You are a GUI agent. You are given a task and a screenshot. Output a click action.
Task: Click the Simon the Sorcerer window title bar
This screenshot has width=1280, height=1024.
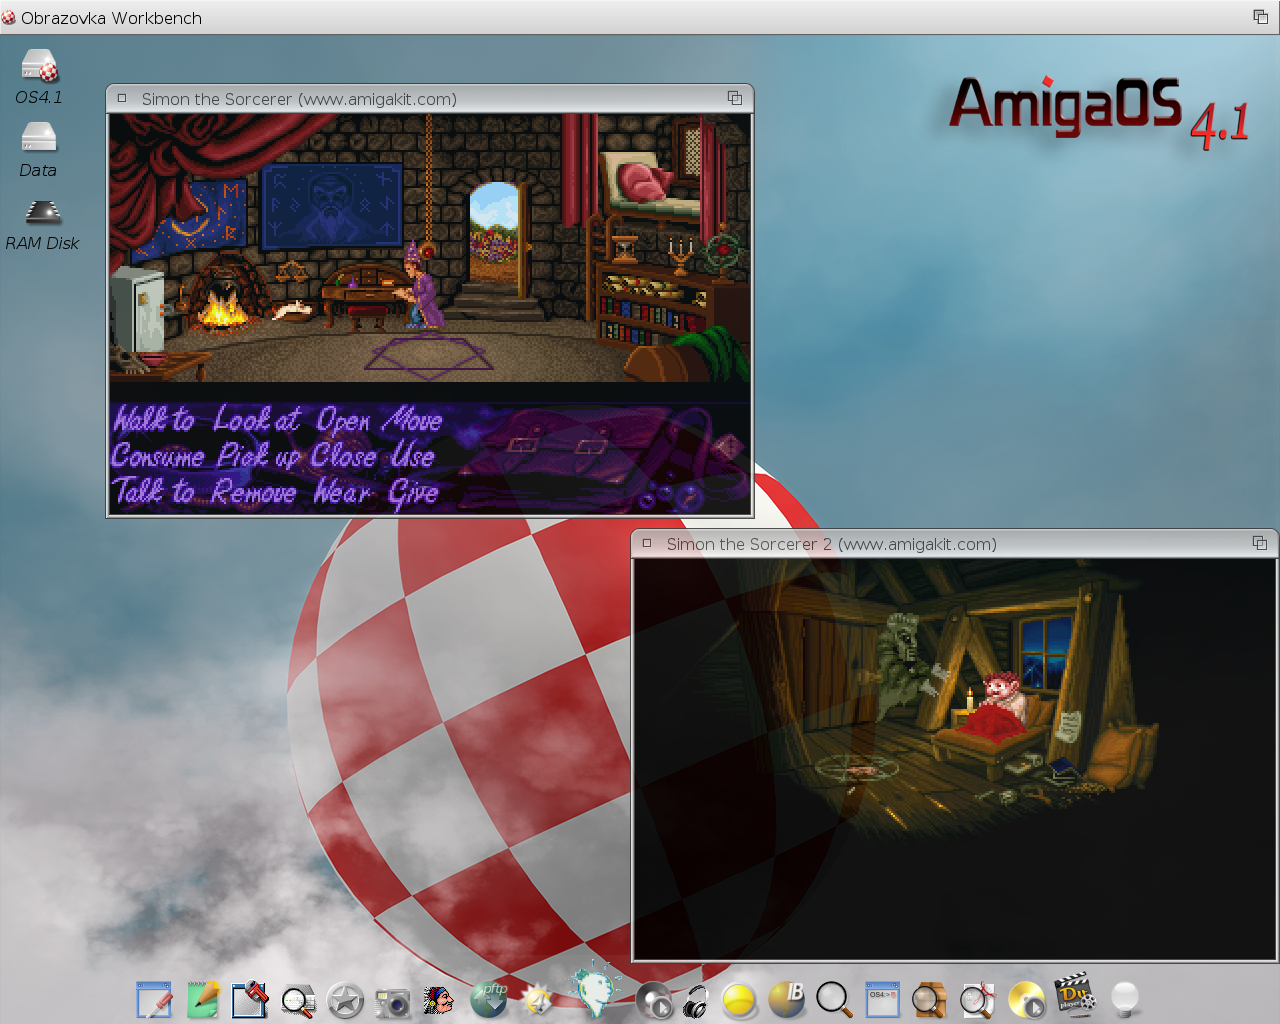[x=430, y=98]
